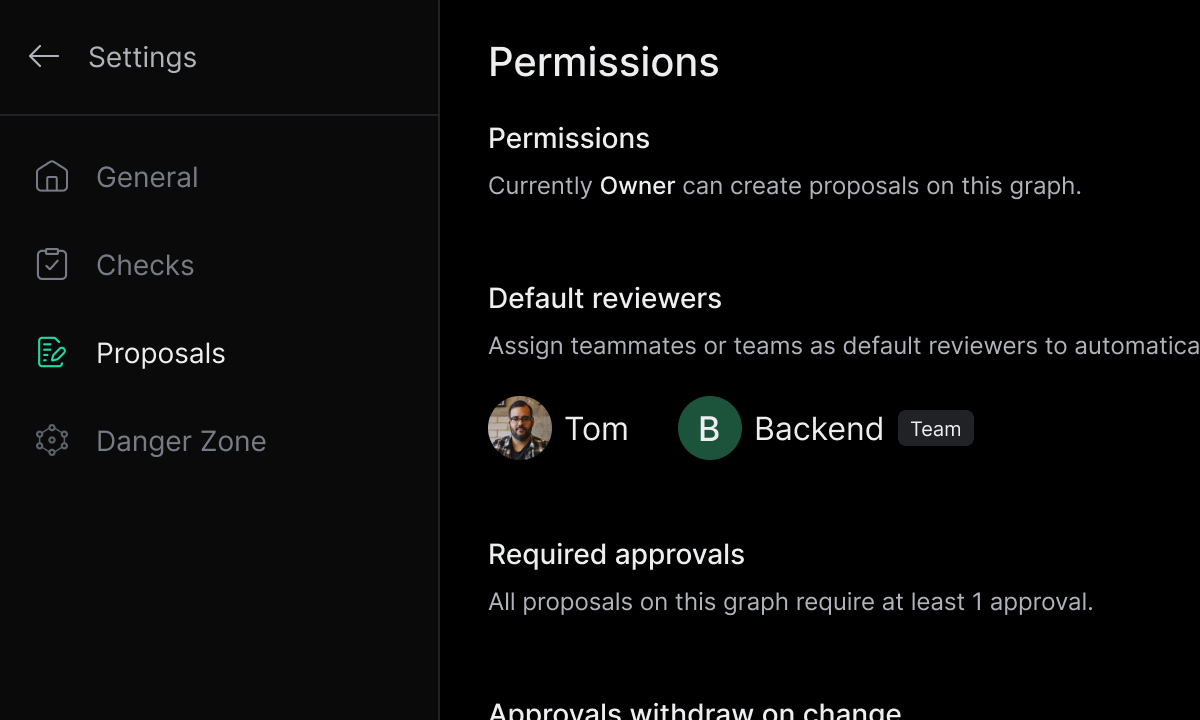
Task: Click the bold Owner role text
Action: click(638, 186)
